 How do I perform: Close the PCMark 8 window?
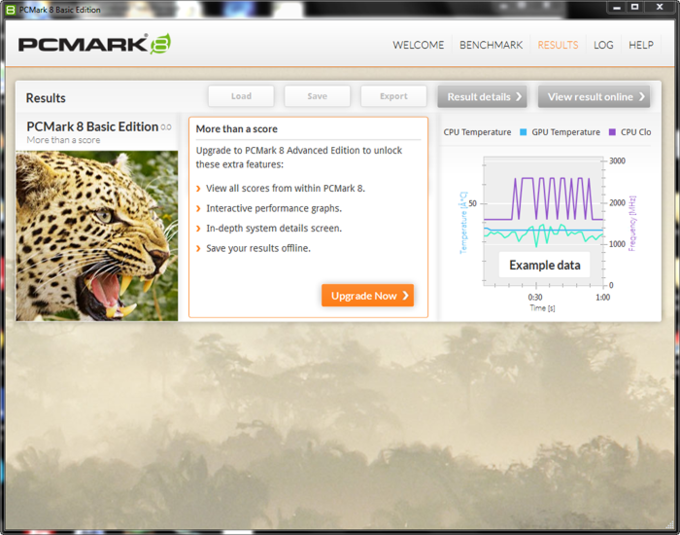660,7
